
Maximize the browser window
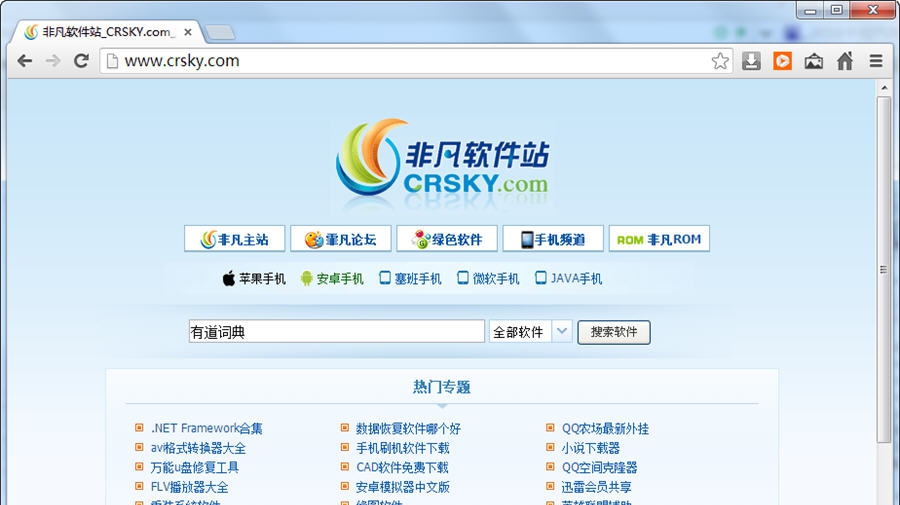837,10
